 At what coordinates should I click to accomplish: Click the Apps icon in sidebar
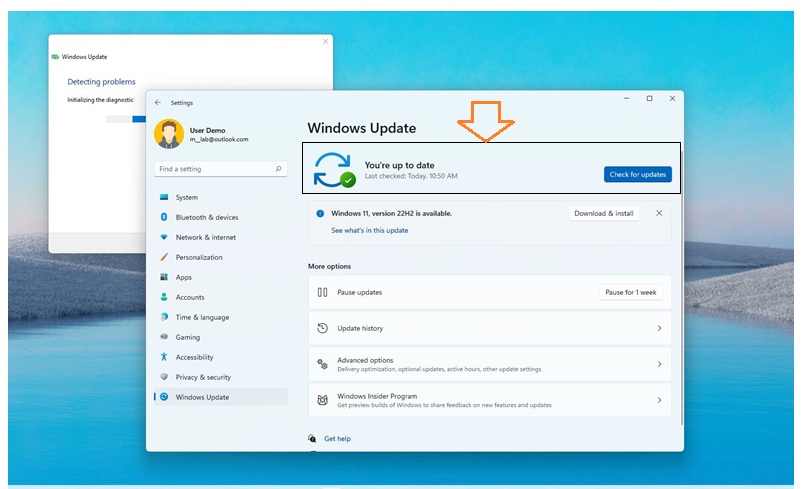click(164, 277)
